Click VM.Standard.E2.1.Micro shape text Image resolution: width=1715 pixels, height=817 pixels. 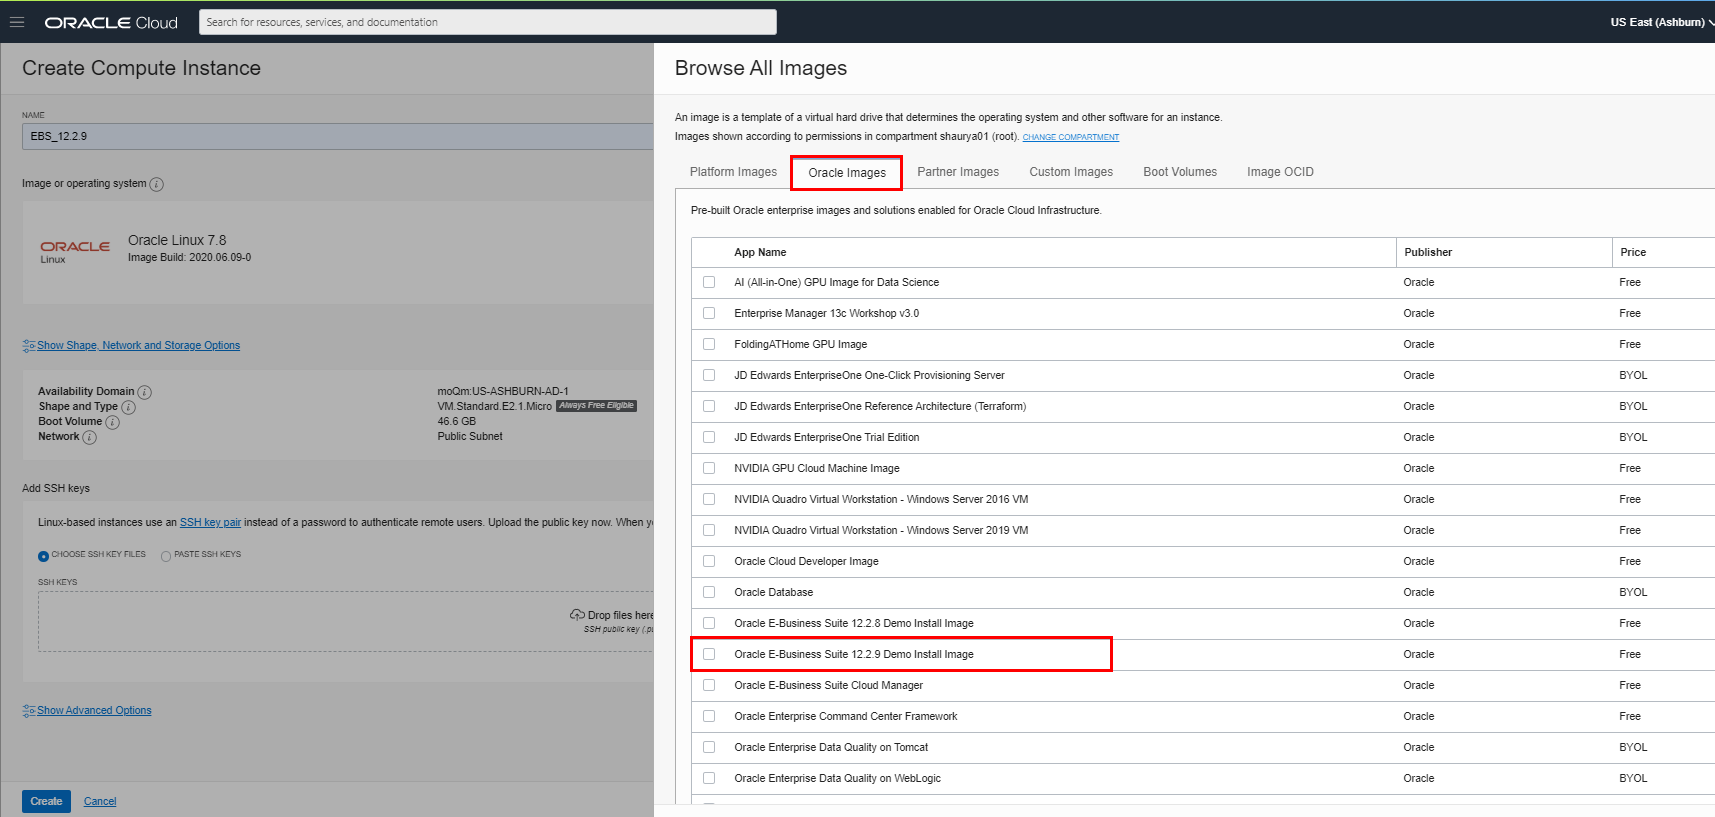tap(494, 407)
